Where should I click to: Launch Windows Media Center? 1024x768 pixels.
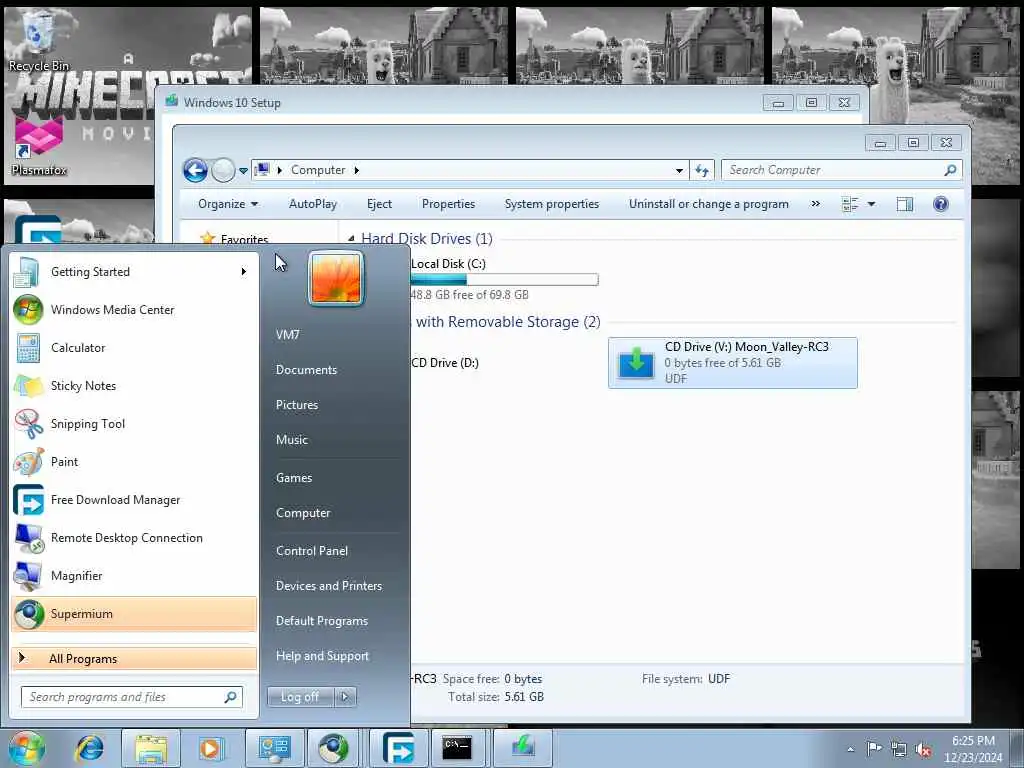click(x=134, y=310)
